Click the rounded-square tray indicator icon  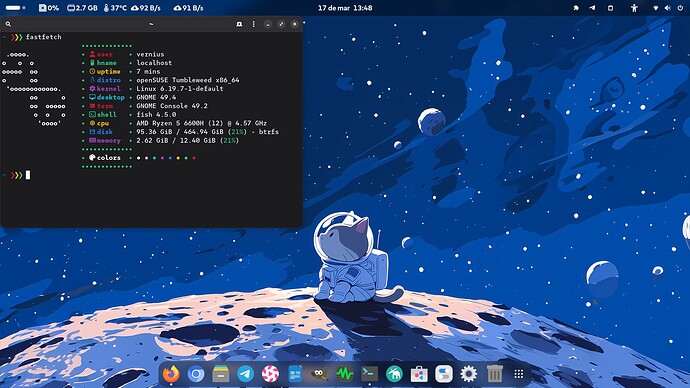coord(610,8)
